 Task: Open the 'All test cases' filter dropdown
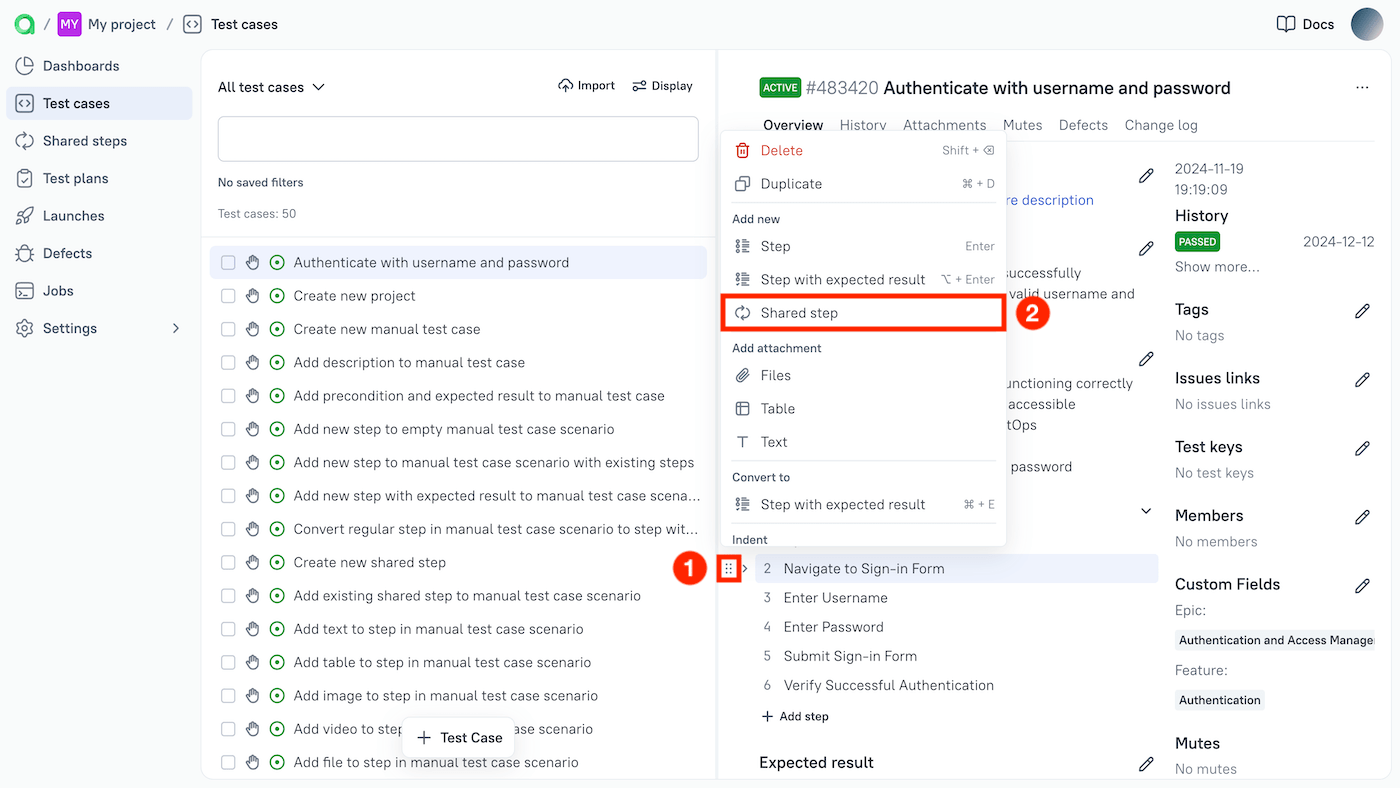pos(271,87)
